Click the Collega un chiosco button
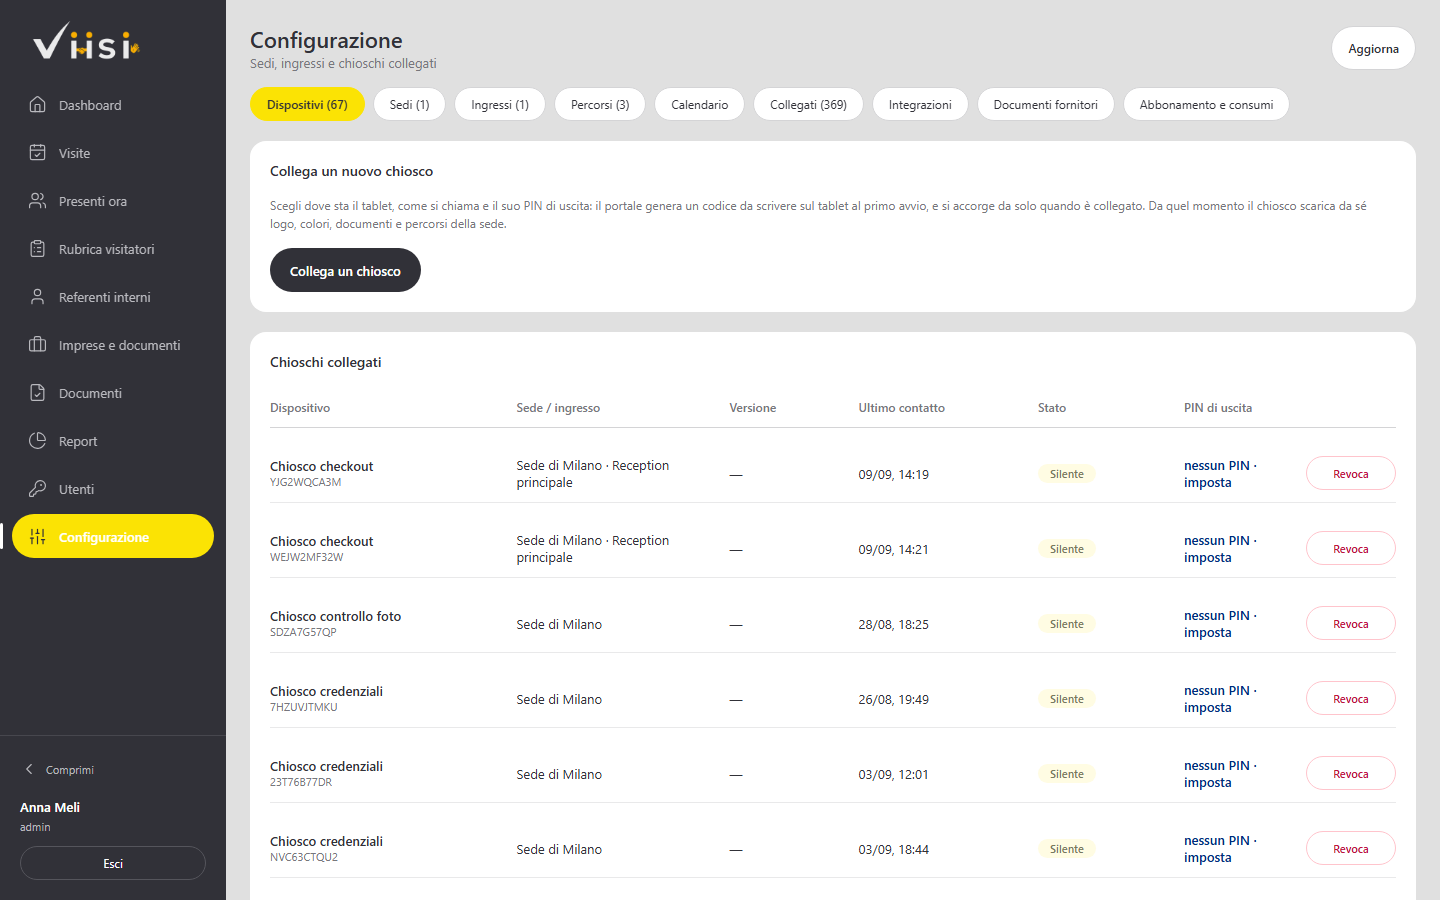This screenshot has height=900, width=1440. click(x=345, y=270)
